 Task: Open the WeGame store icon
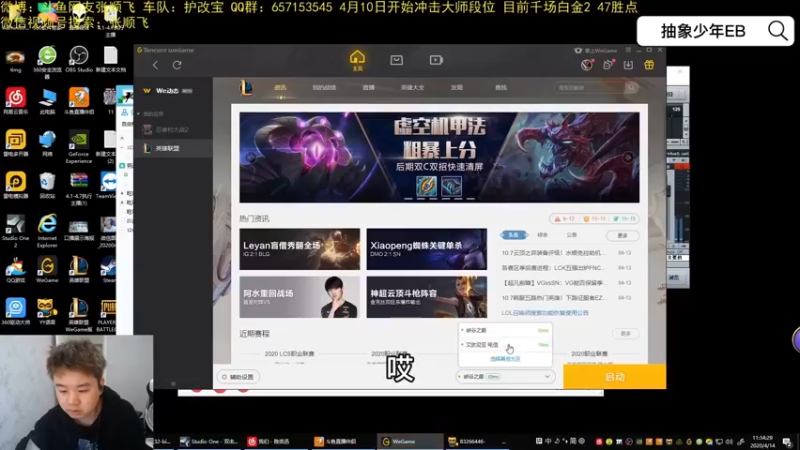(396, 60)
